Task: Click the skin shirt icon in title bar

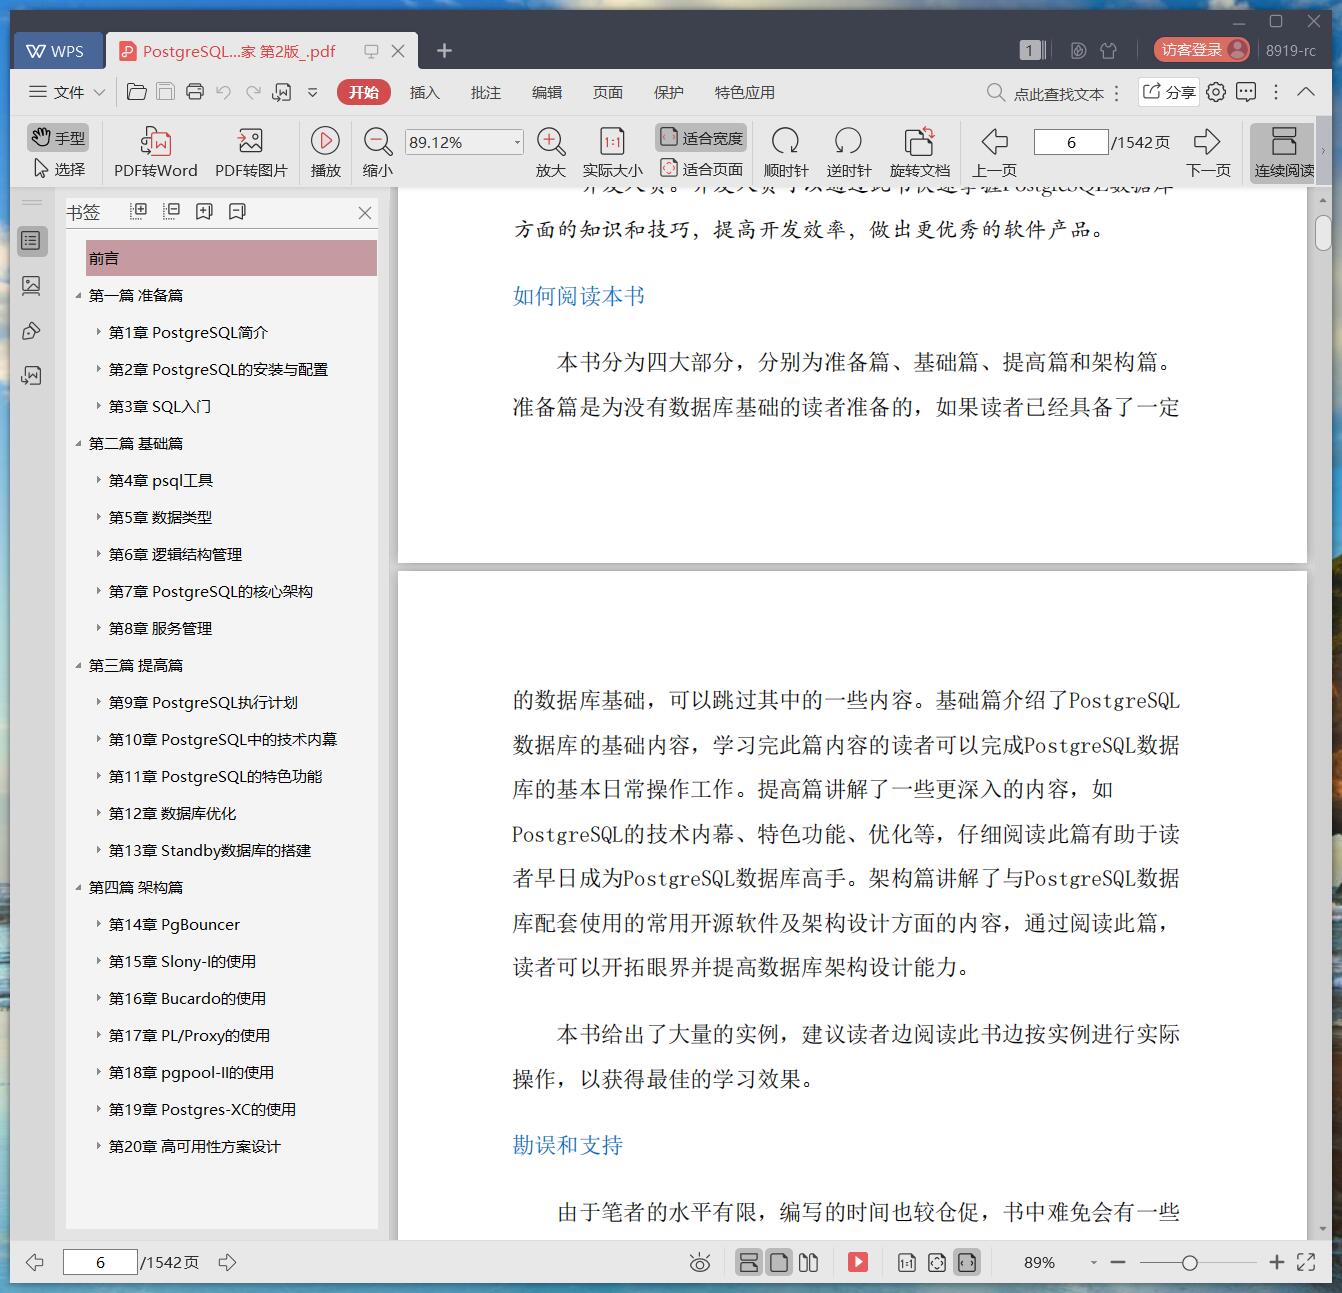Action: click(x=1108, y=50)
